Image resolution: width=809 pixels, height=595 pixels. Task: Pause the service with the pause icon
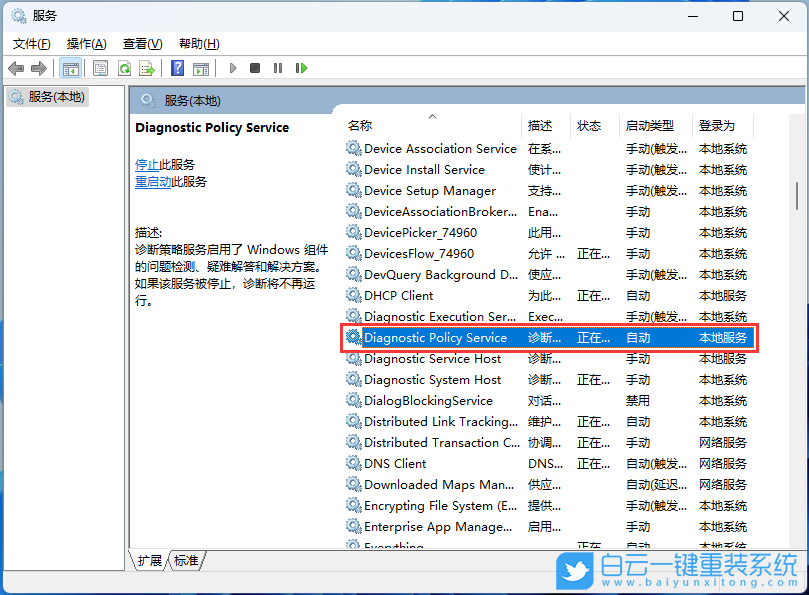(278, 67)
